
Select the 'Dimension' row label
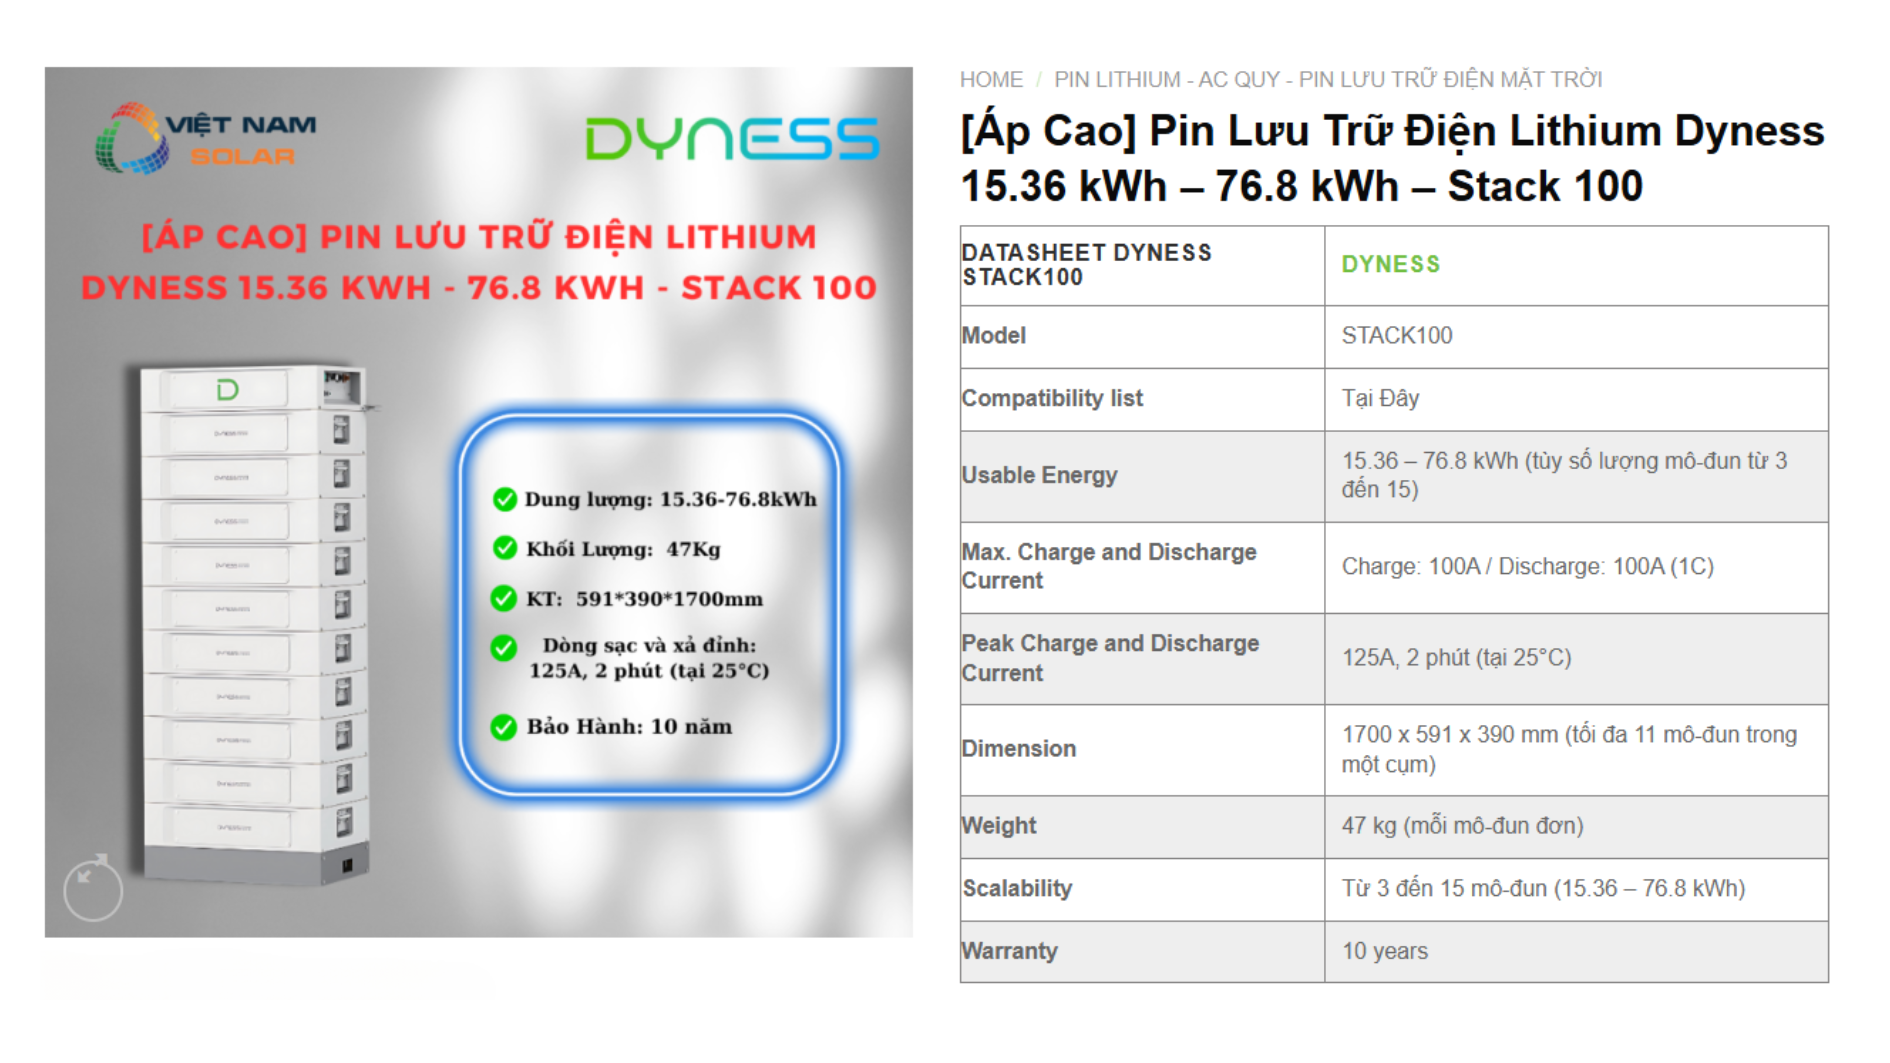(x=1019, y=749)
